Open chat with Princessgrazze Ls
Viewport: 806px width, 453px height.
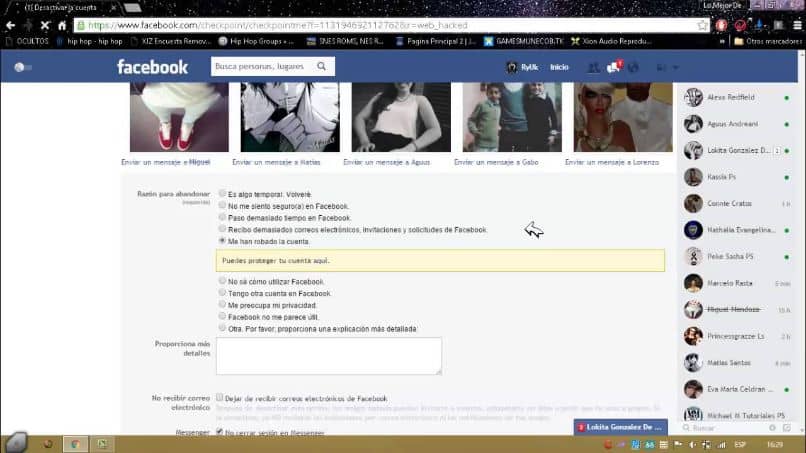pos(738,336)
